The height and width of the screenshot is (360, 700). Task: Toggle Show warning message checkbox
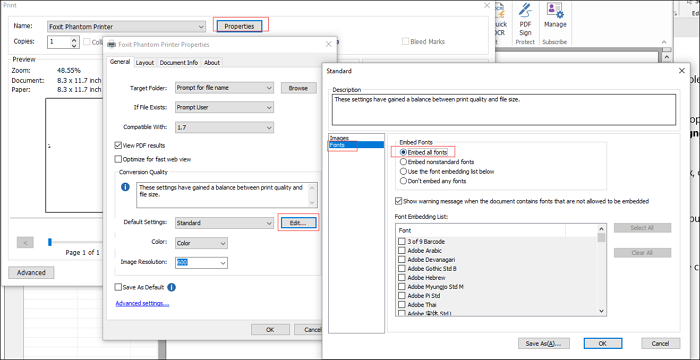click(x=399, y=201)
